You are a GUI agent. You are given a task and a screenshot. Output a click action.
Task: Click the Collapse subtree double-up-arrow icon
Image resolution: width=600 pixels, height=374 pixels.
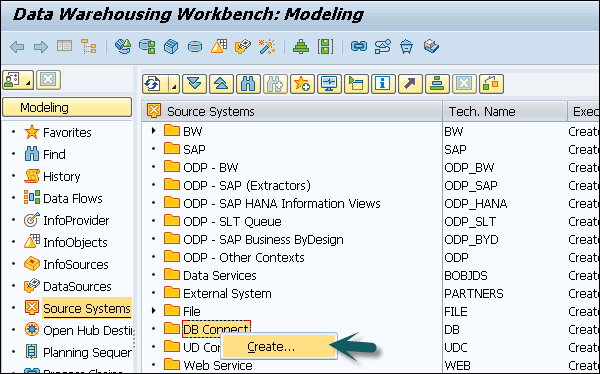tap(221, 83)
